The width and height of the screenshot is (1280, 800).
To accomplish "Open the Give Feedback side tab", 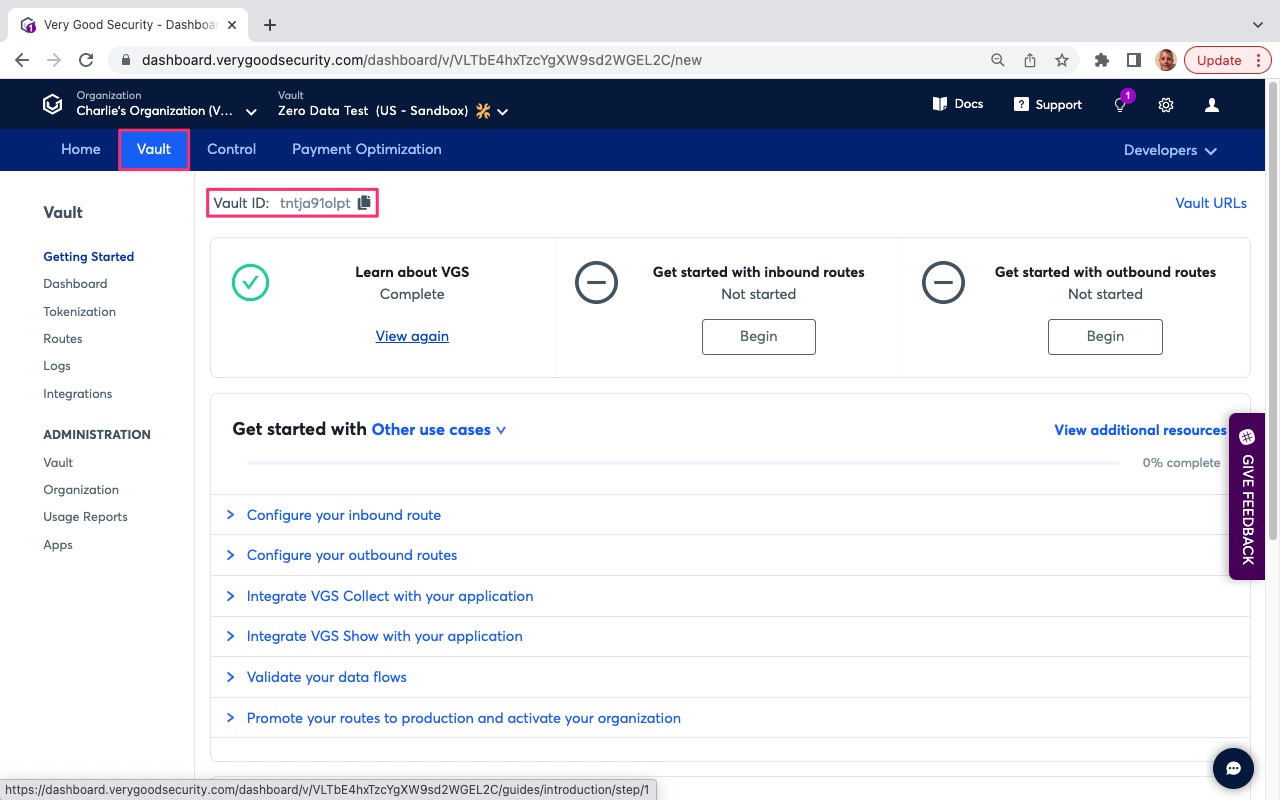I will (1247, 496).
